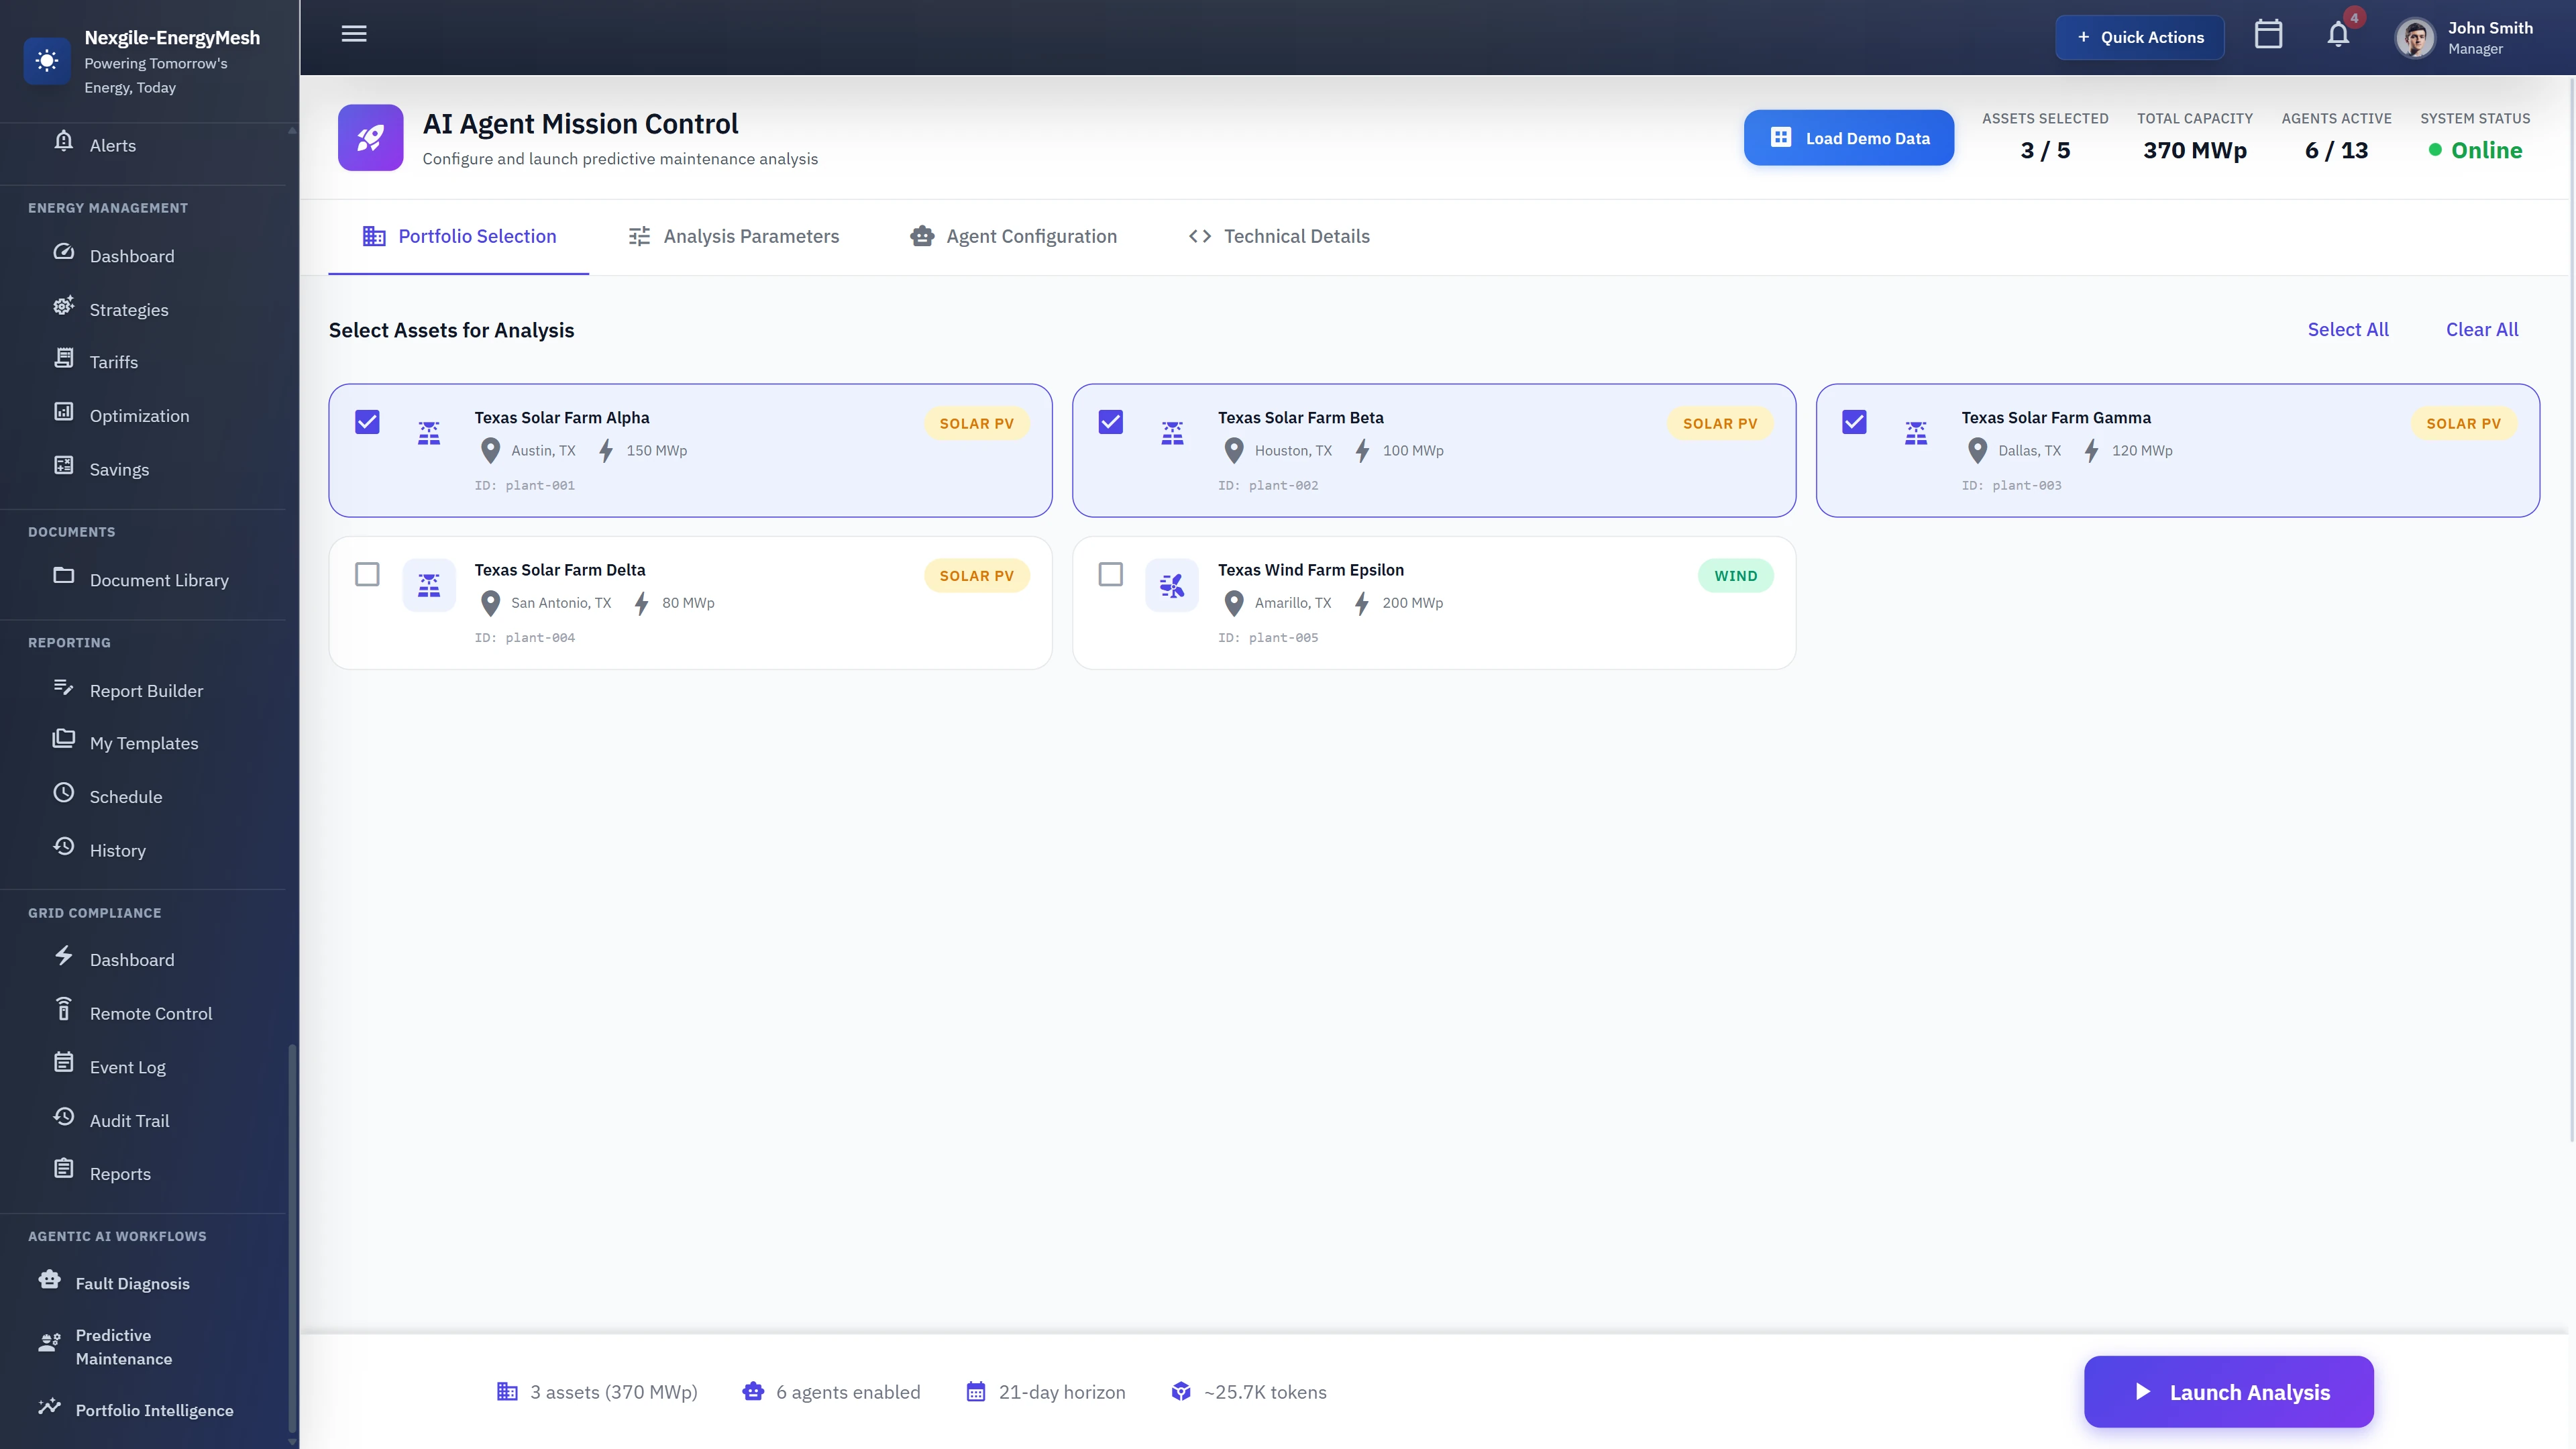The width and height of the screenshot is (2576, 1449).
Task: Enable Texas Wind Farm Epsilon checkbox
Action: coord(1110,574)
